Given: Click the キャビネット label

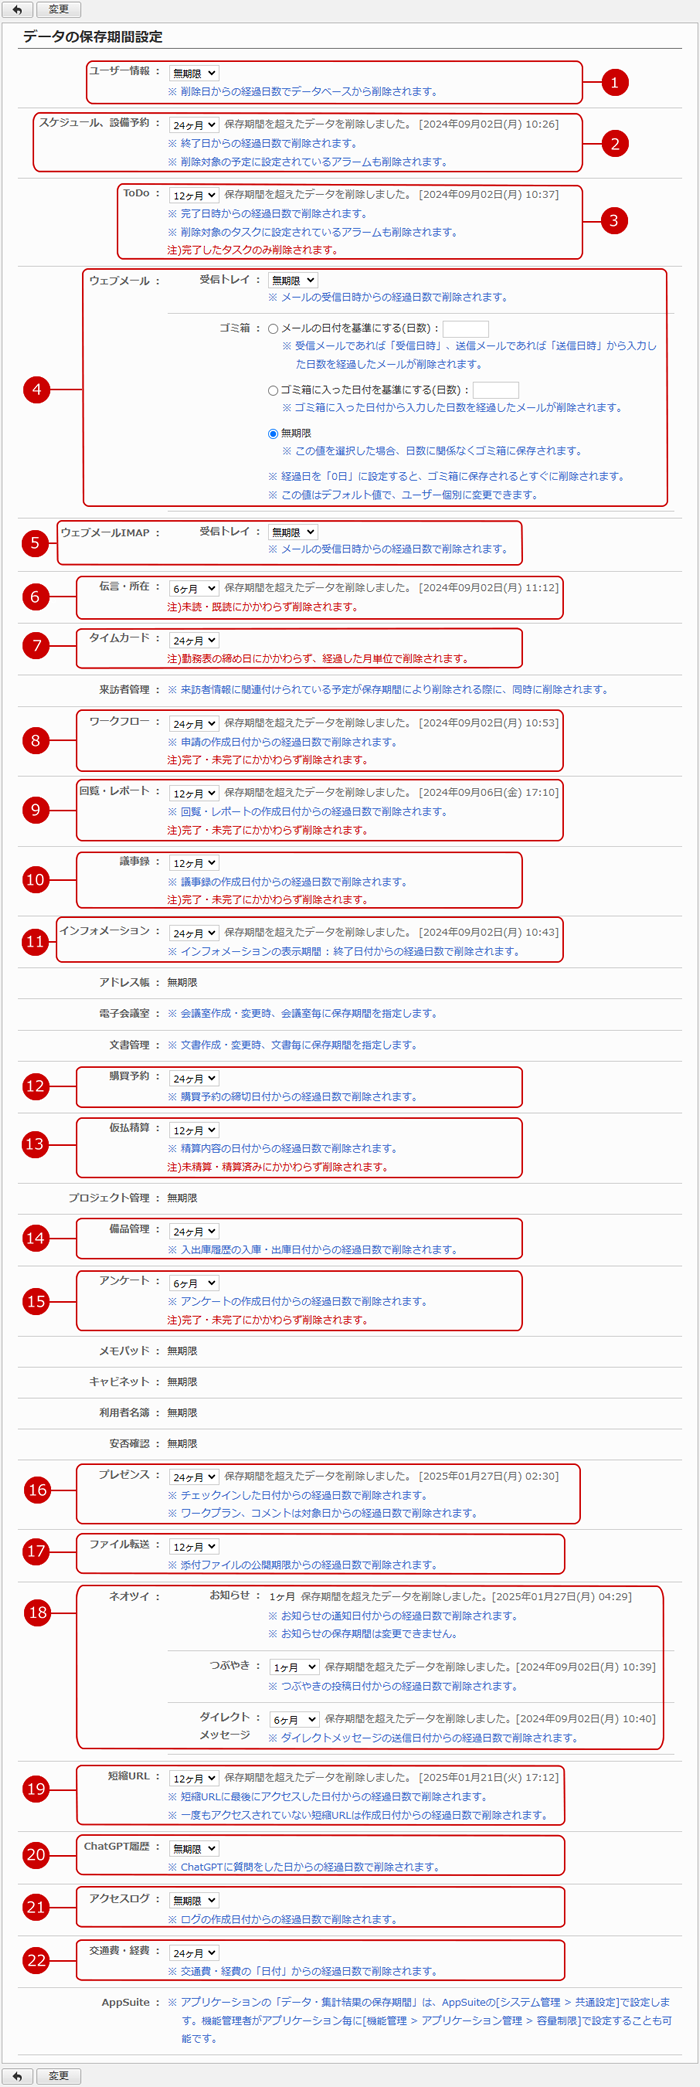Looking at the screenshot, I should click(119, 1382).
